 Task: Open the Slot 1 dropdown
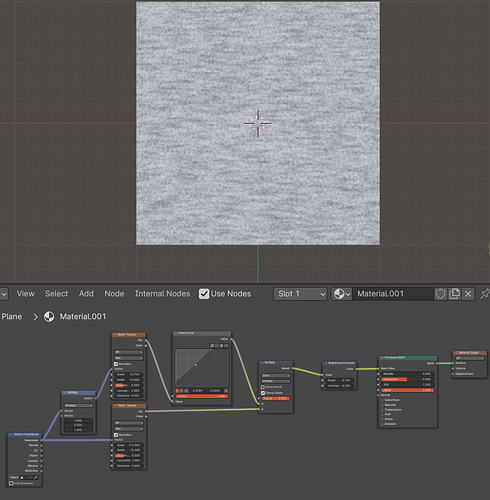(300, 294)
